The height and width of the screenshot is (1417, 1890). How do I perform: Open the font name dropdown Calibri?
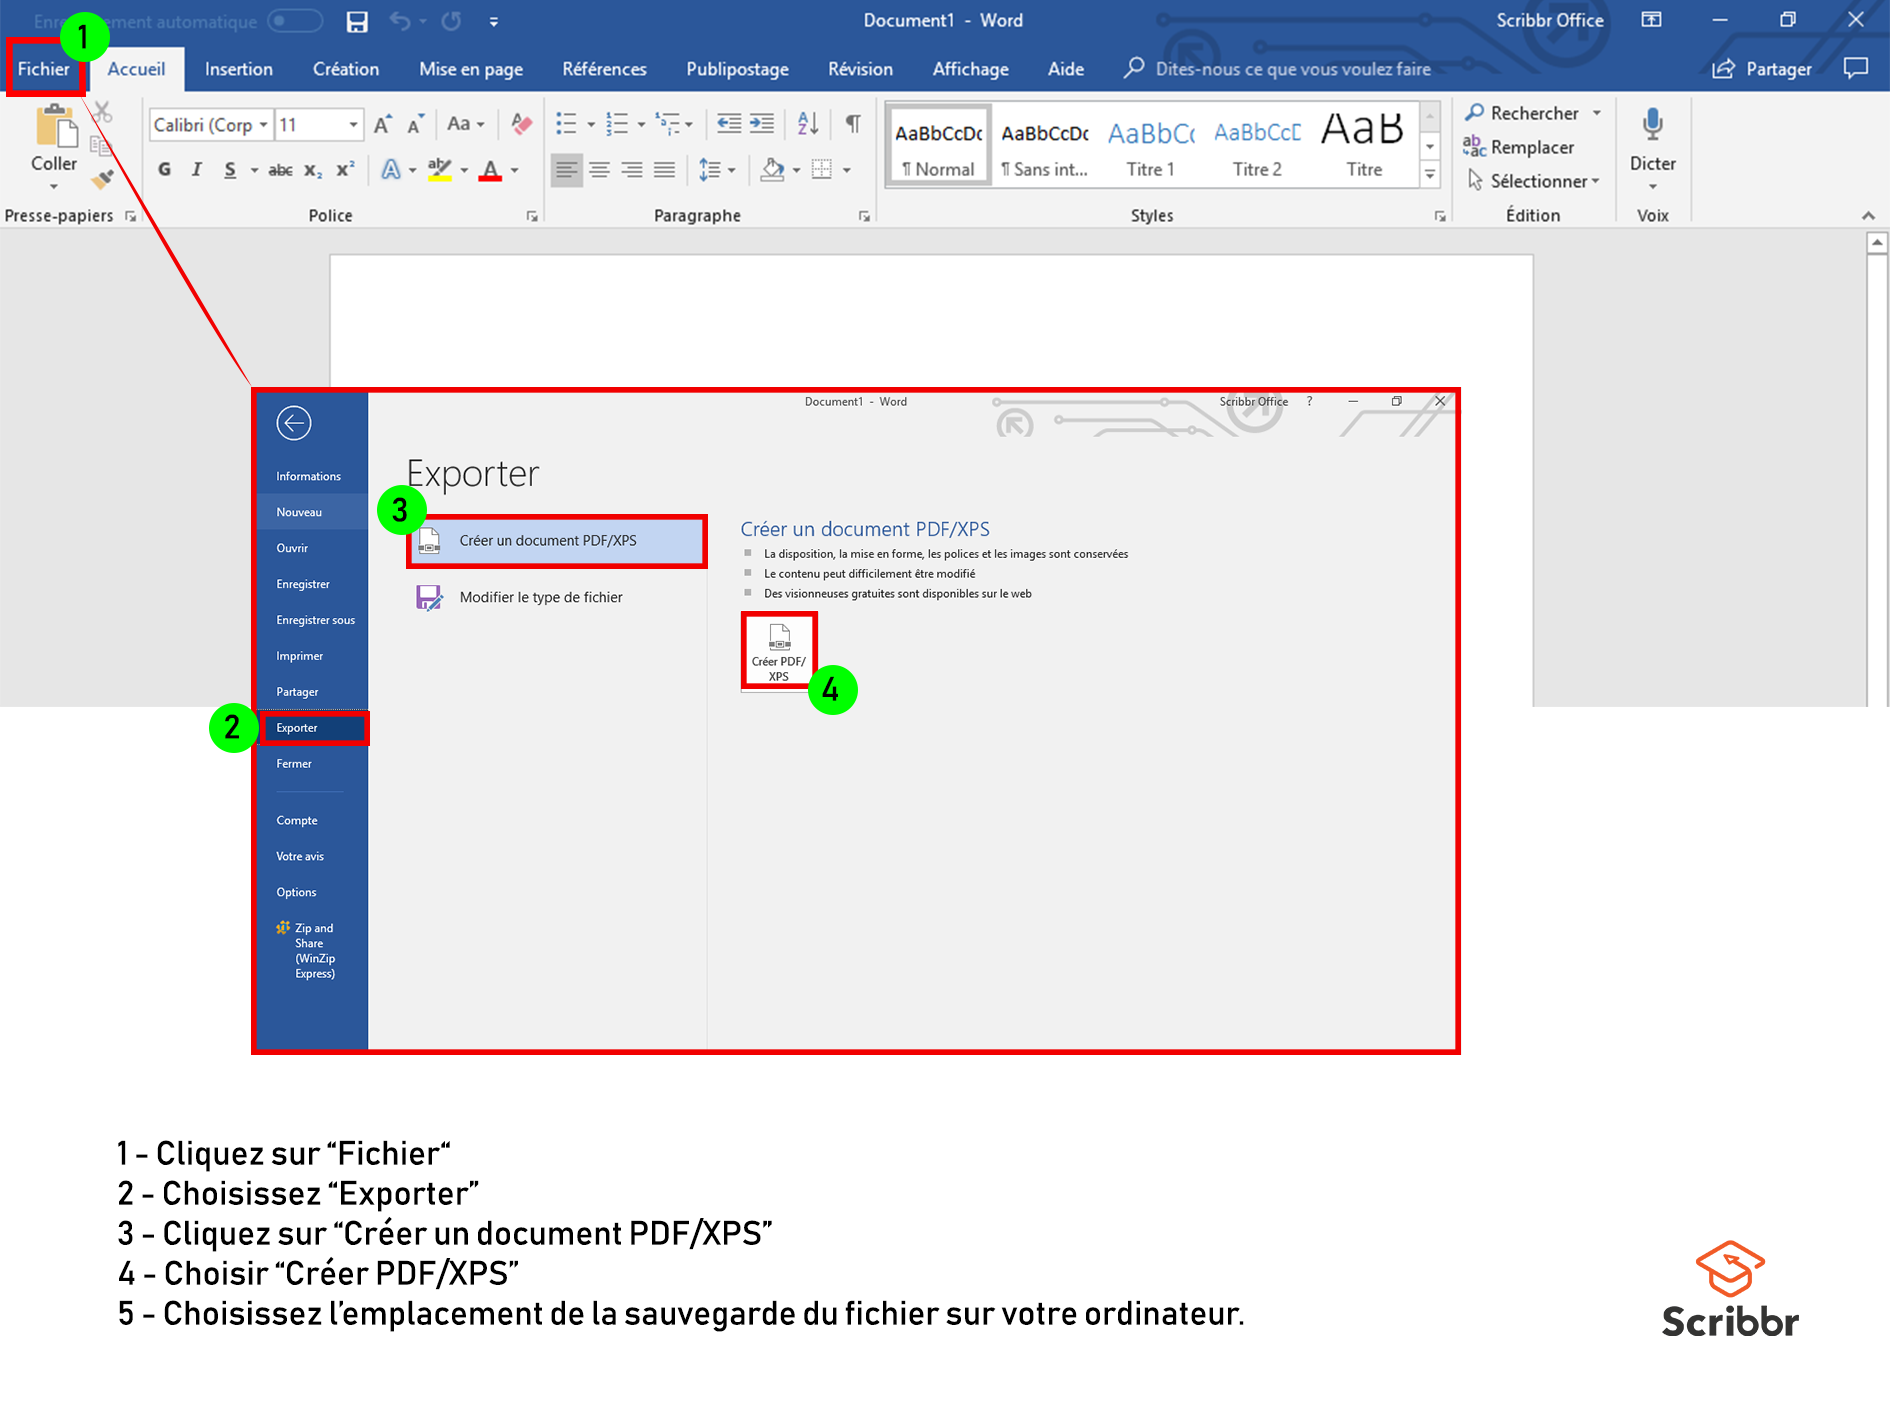click(263, 125)
